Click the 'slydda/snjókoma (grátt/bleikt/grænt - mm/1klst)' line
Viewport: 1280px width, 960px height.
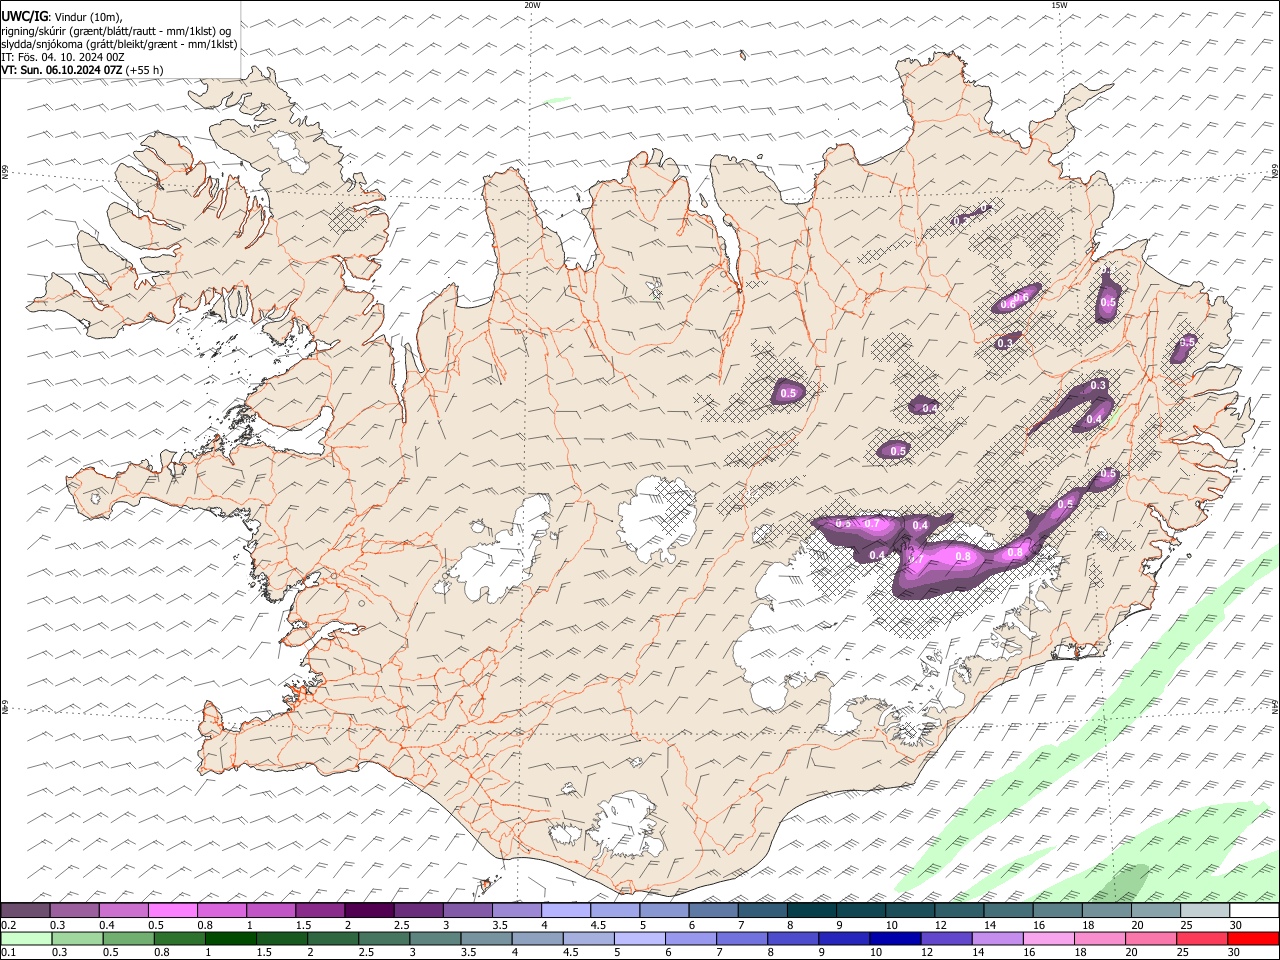point(119,44)
